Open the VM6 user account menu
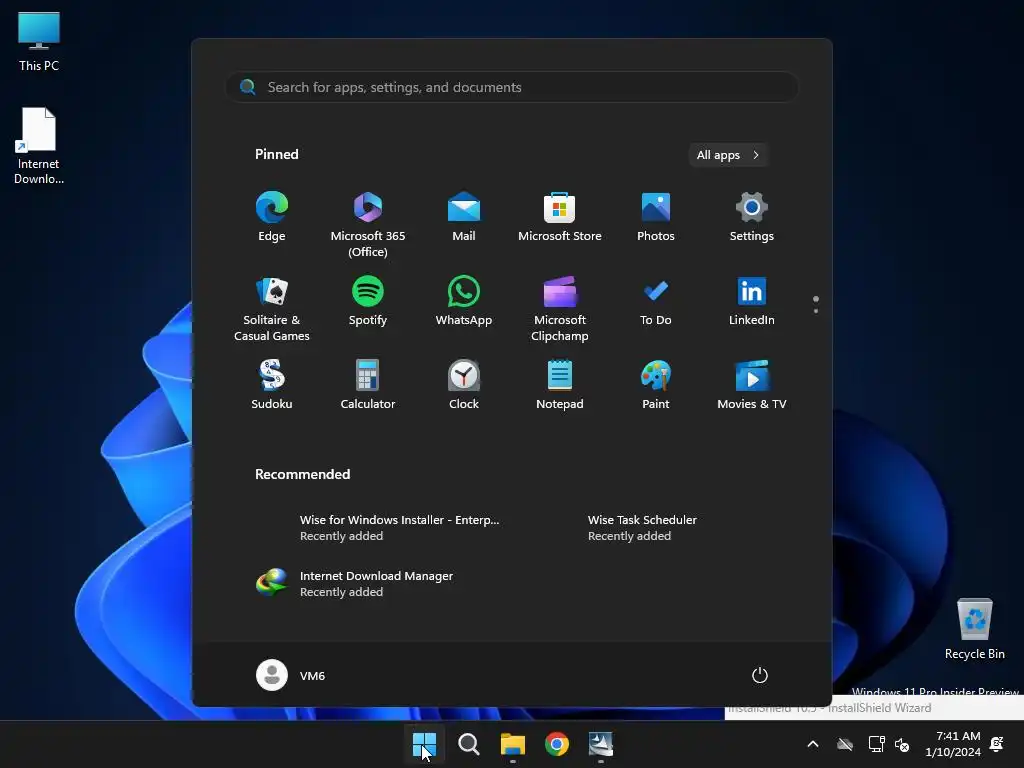The image size is (1024, 768). pos(291,675)
